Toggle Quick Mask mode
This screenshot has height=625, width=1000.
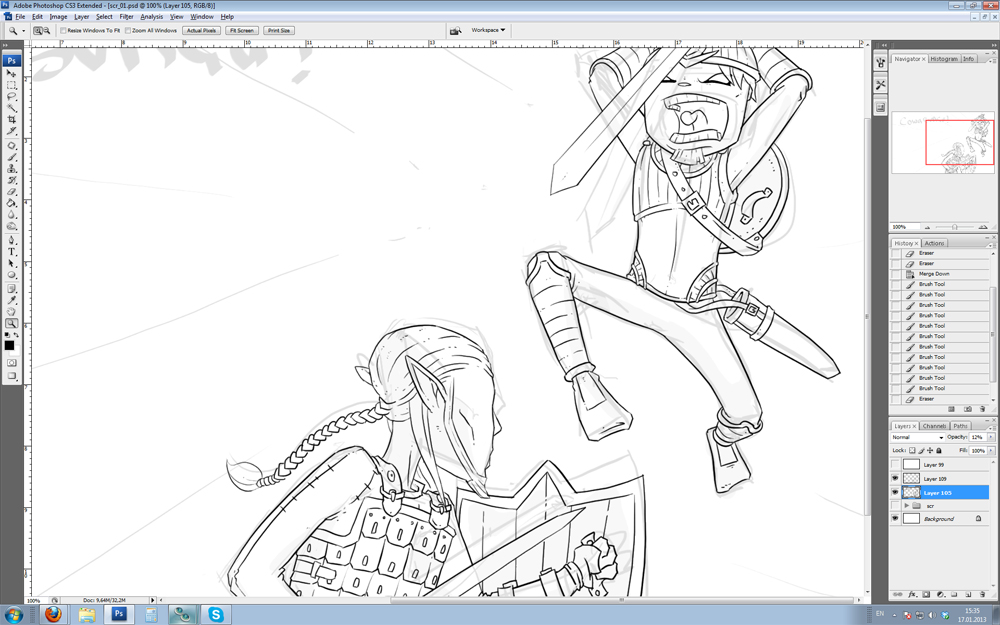tap(11, 363)
